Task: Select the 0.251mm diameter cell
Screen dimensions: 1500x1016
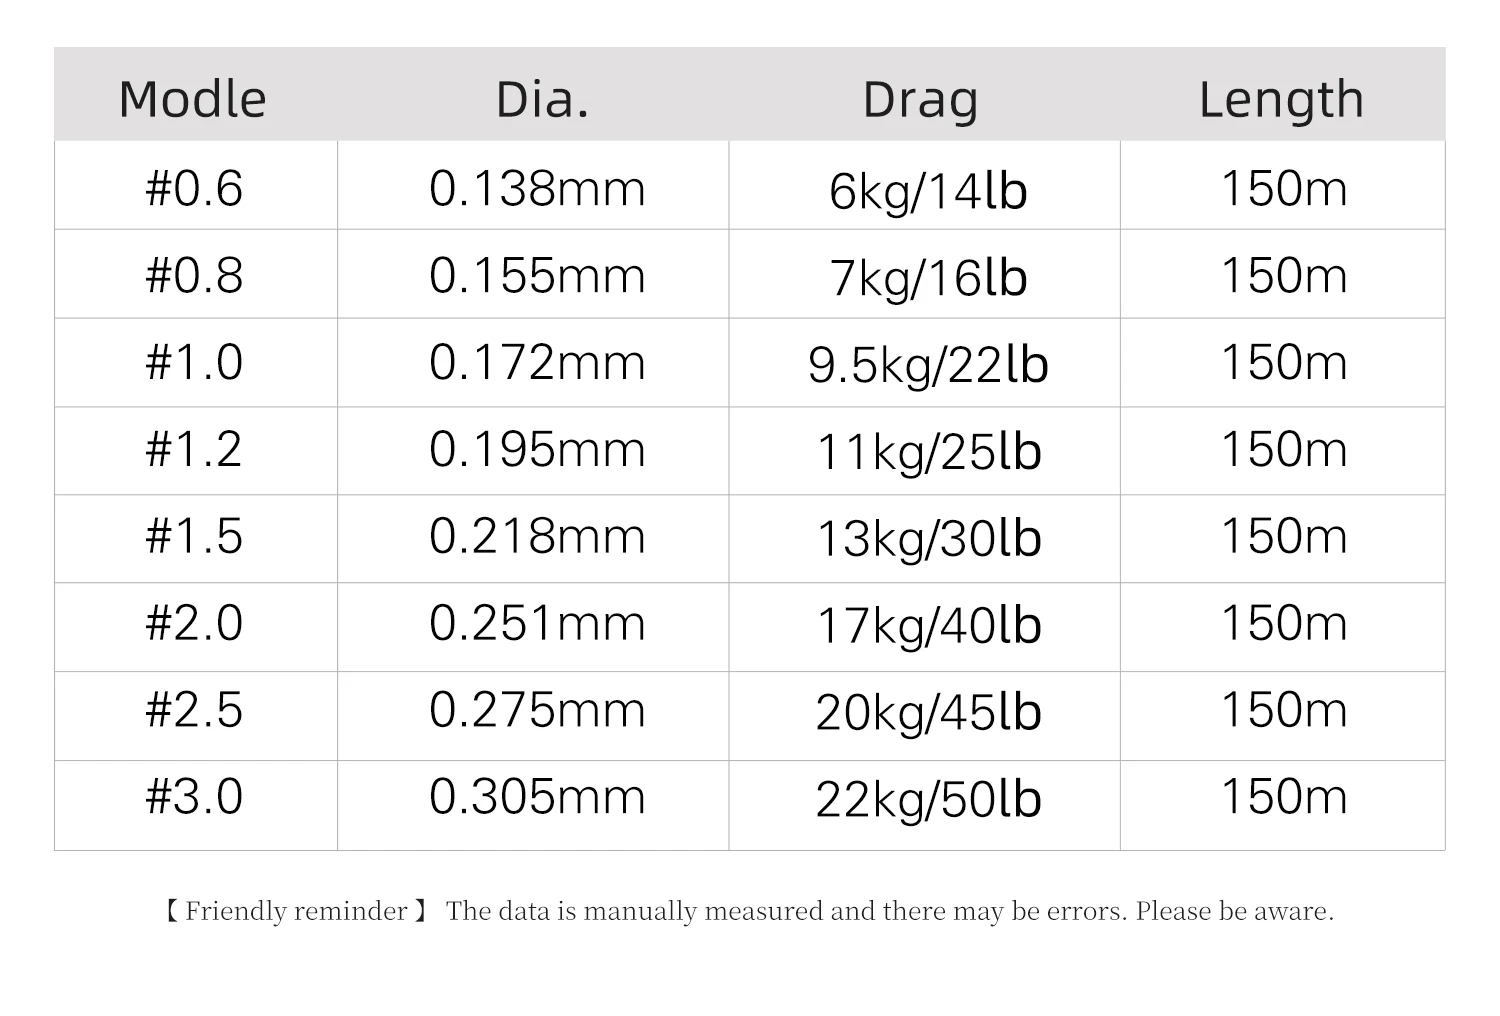Action: (x=537, y=623)
